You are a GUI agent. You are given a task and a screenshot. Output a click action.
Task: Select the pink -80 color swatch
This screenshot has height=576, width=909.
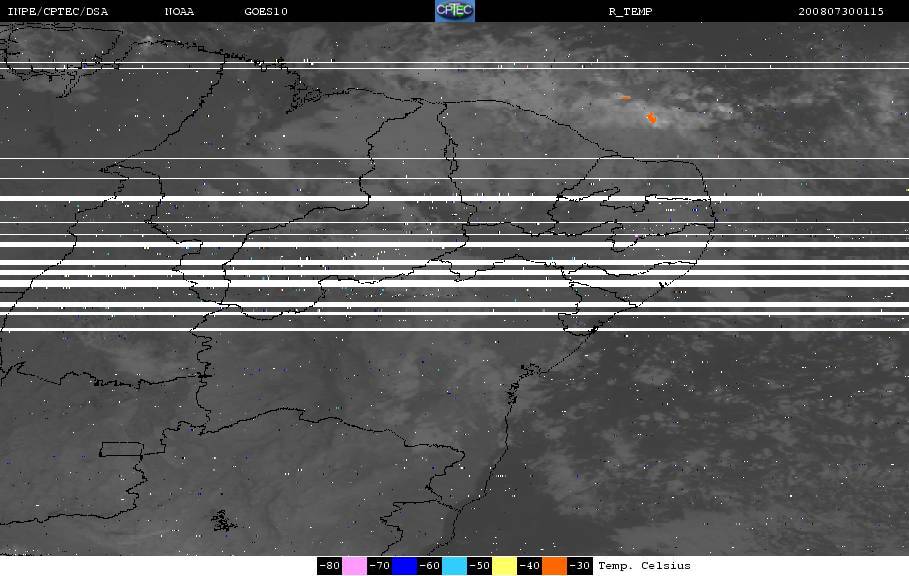[354, 566]
